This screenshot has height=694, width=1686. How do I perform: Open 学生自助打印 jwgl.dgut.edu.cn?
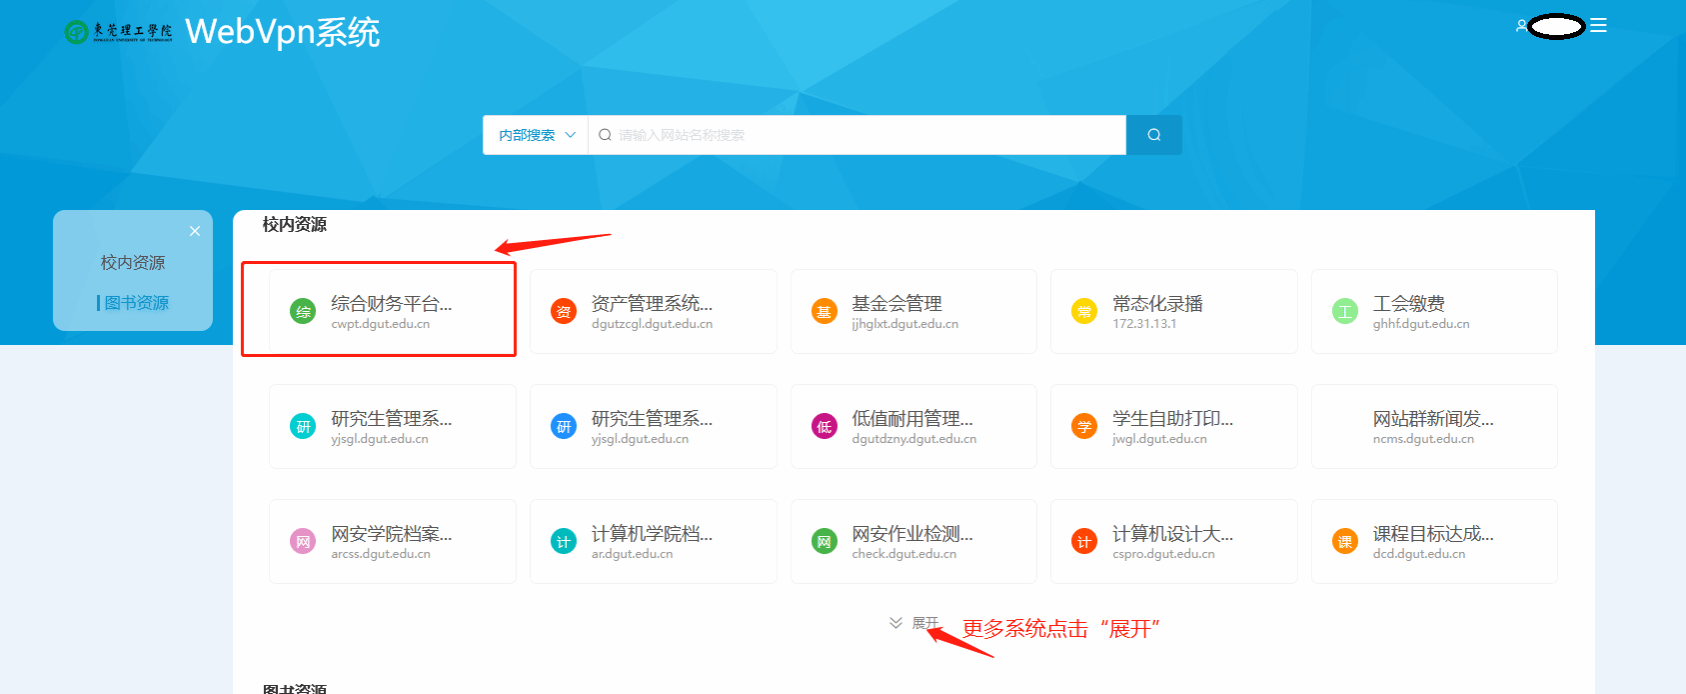click(x=1174, y=427)
